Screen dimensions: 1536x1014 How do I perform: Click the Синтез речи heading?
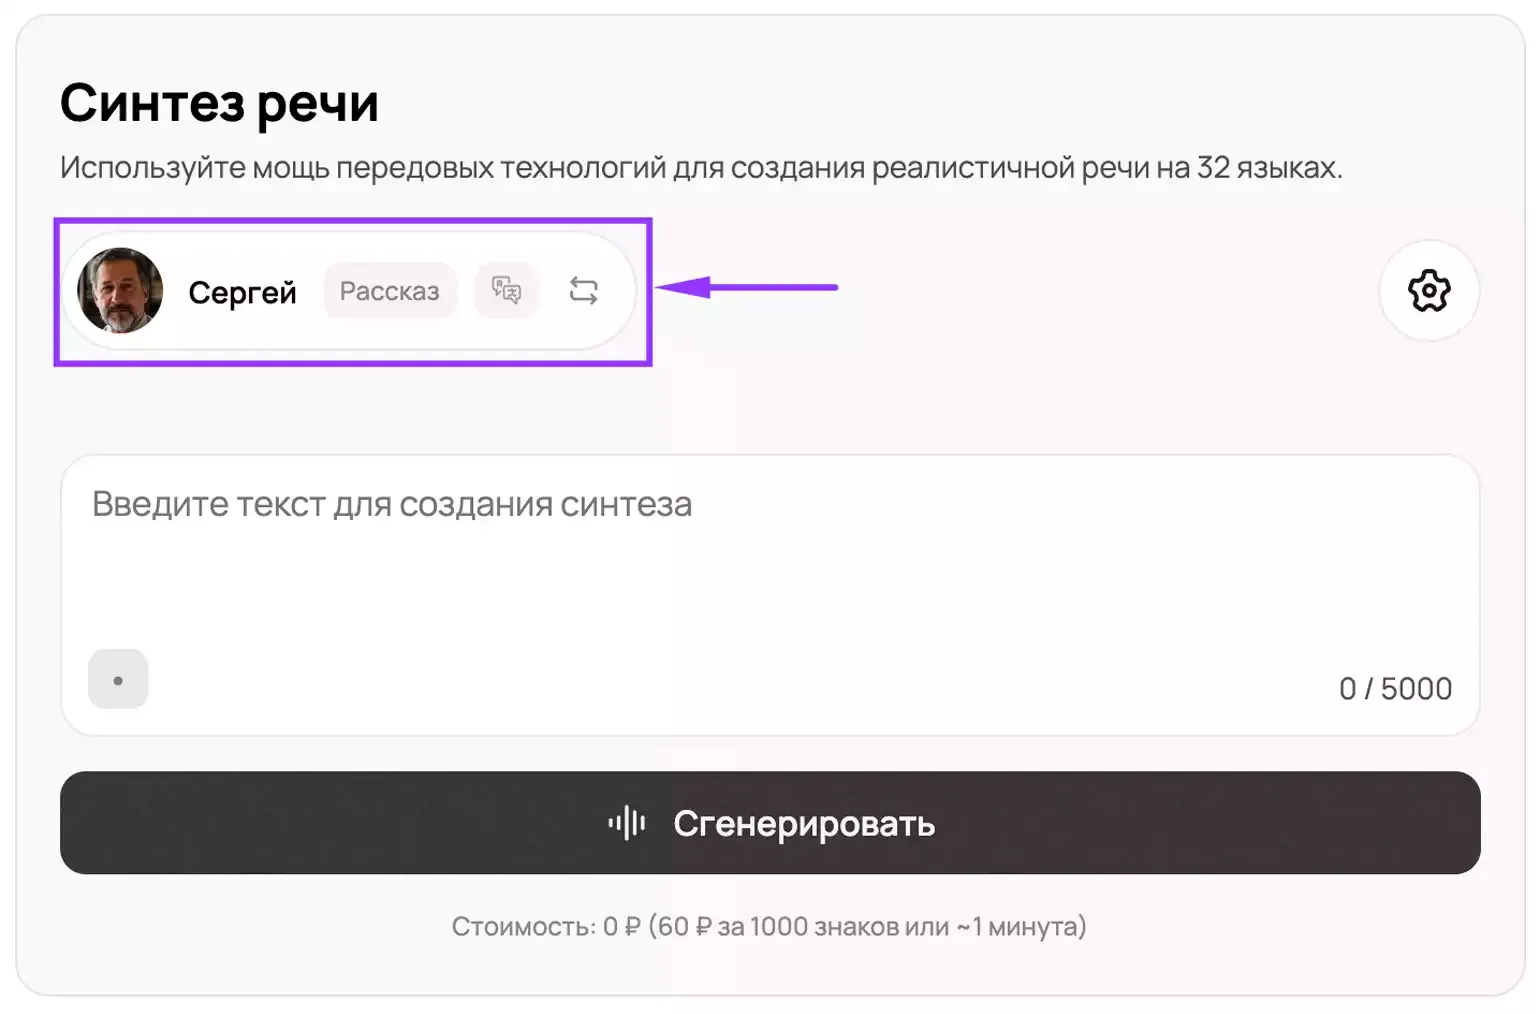click(219, 103)
